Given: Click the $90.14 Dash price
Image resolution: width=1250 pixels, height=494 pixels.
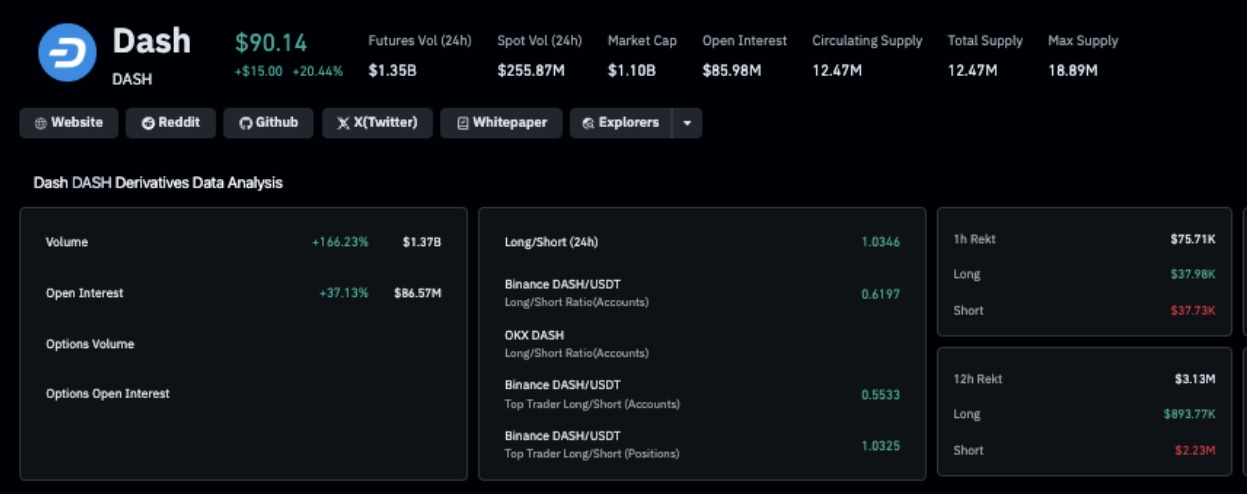Looking at the screenshot, I should [x=271, y=43].
